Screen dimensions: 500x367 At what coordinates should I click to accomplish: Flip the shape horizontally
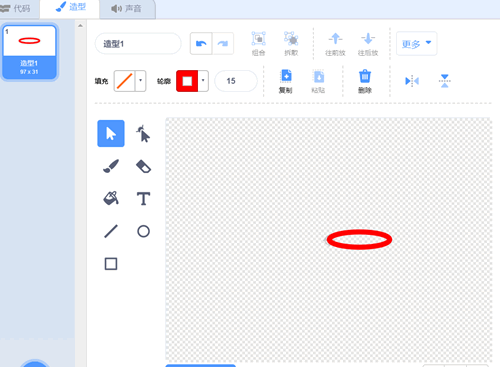coord(412,81)
